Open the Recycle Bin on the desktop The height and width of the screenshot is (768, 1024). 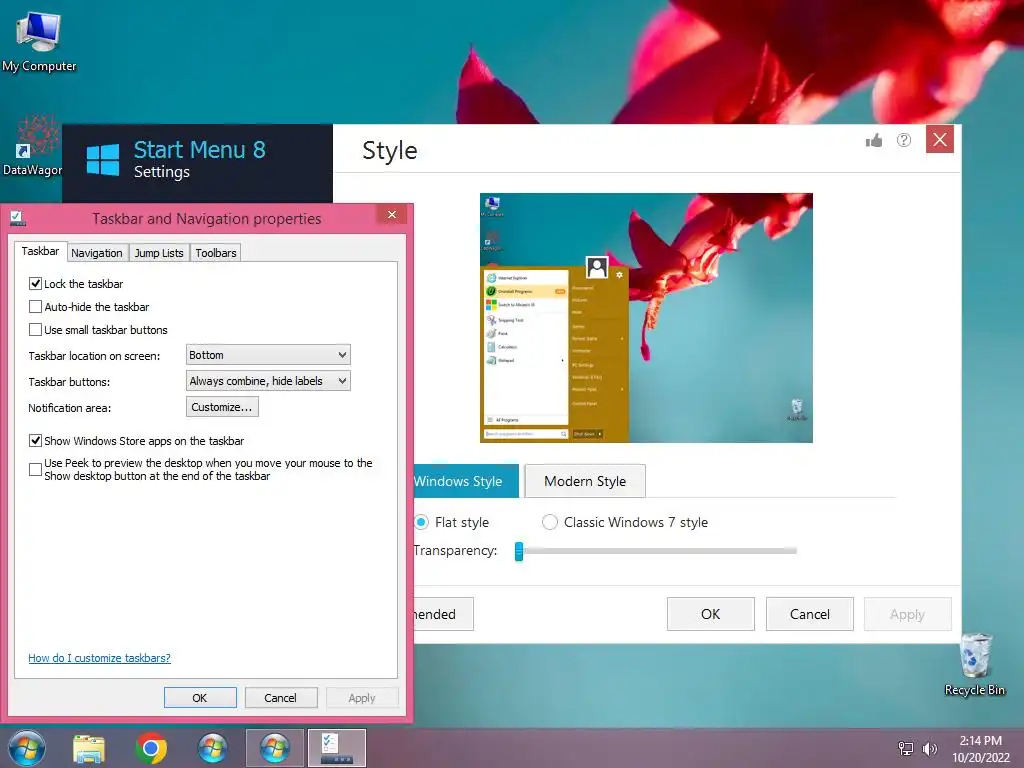(974, 665)
